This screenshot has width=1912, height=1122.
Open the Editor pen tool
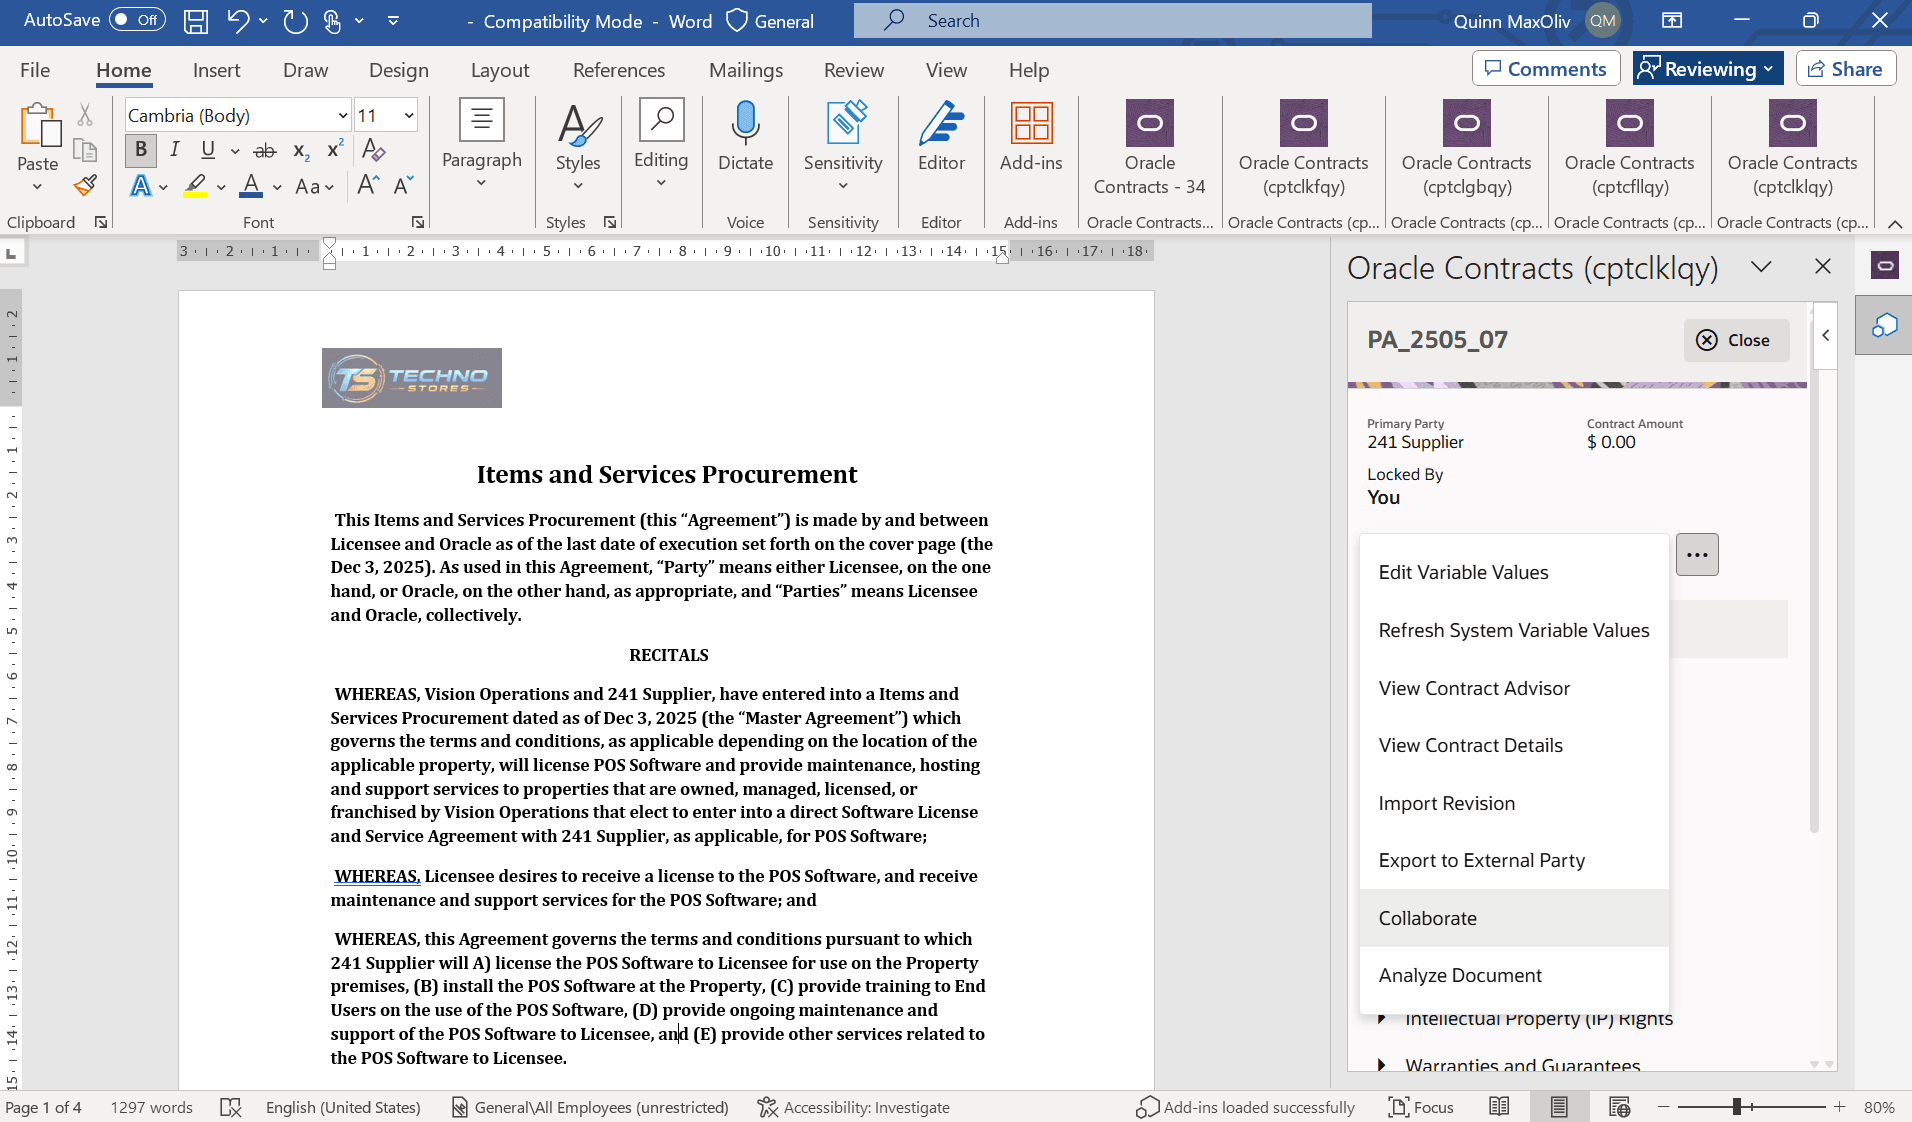941,137
